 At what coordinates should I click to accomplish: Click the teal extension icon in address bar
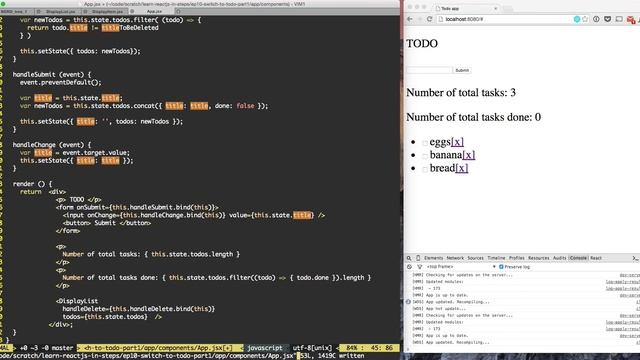click(577, 19)
